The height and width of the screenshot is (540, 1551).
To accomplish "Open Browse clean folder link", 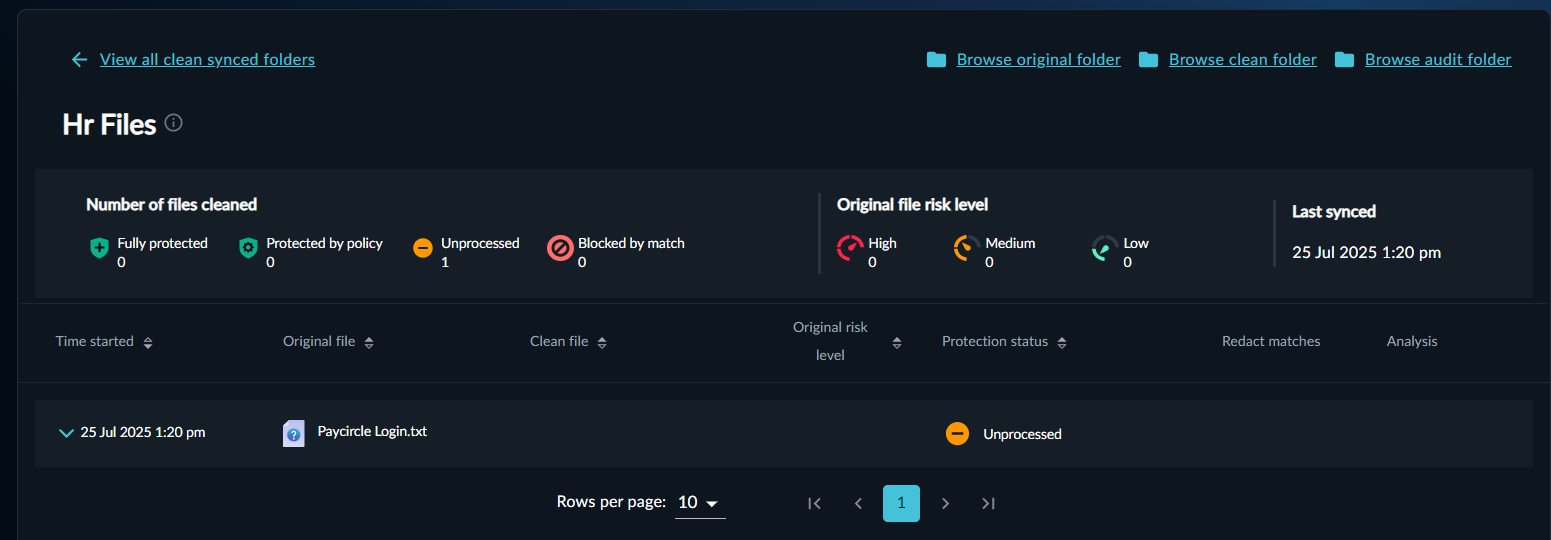I will [1242, 60].
